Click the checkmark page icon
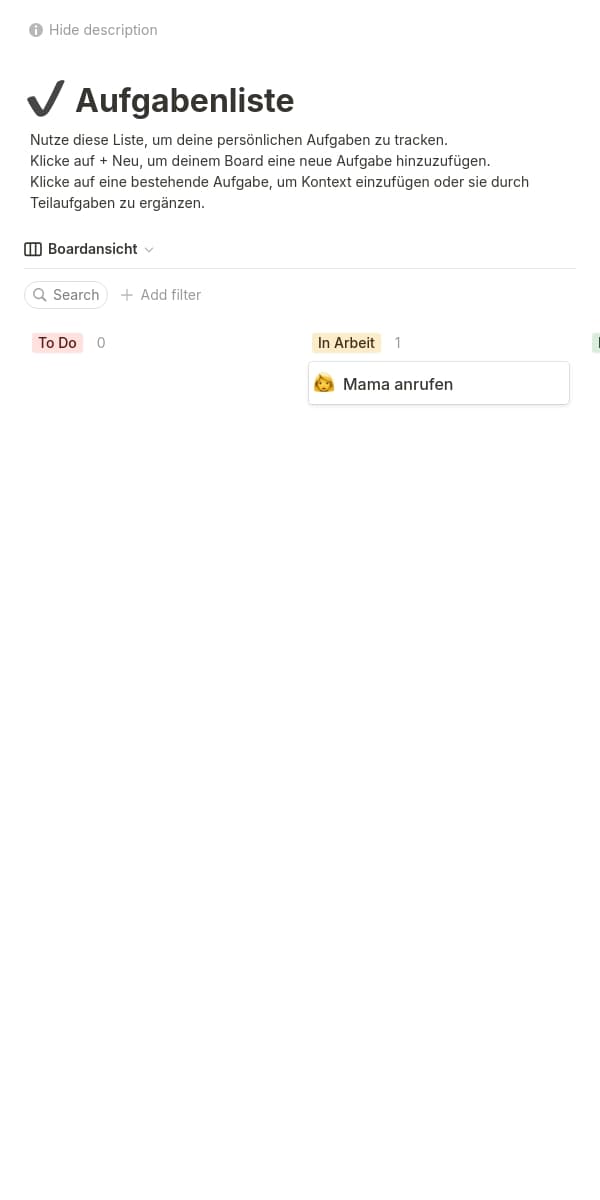Screen dimensions: 600x1200 [x=46, y=99]
